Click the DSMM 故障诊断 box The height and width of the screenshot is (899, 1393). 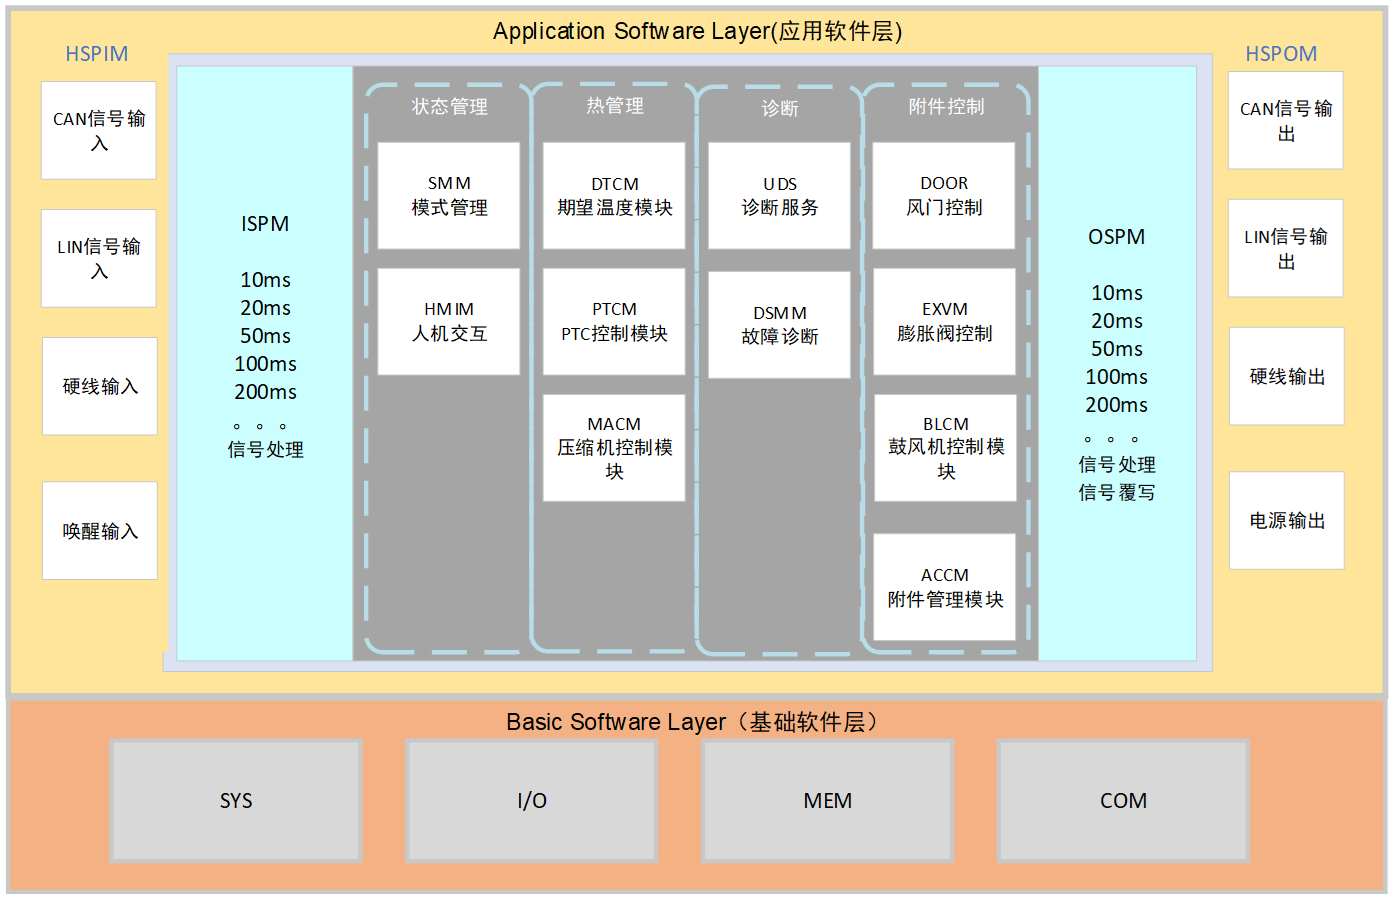tap(779, 325)
